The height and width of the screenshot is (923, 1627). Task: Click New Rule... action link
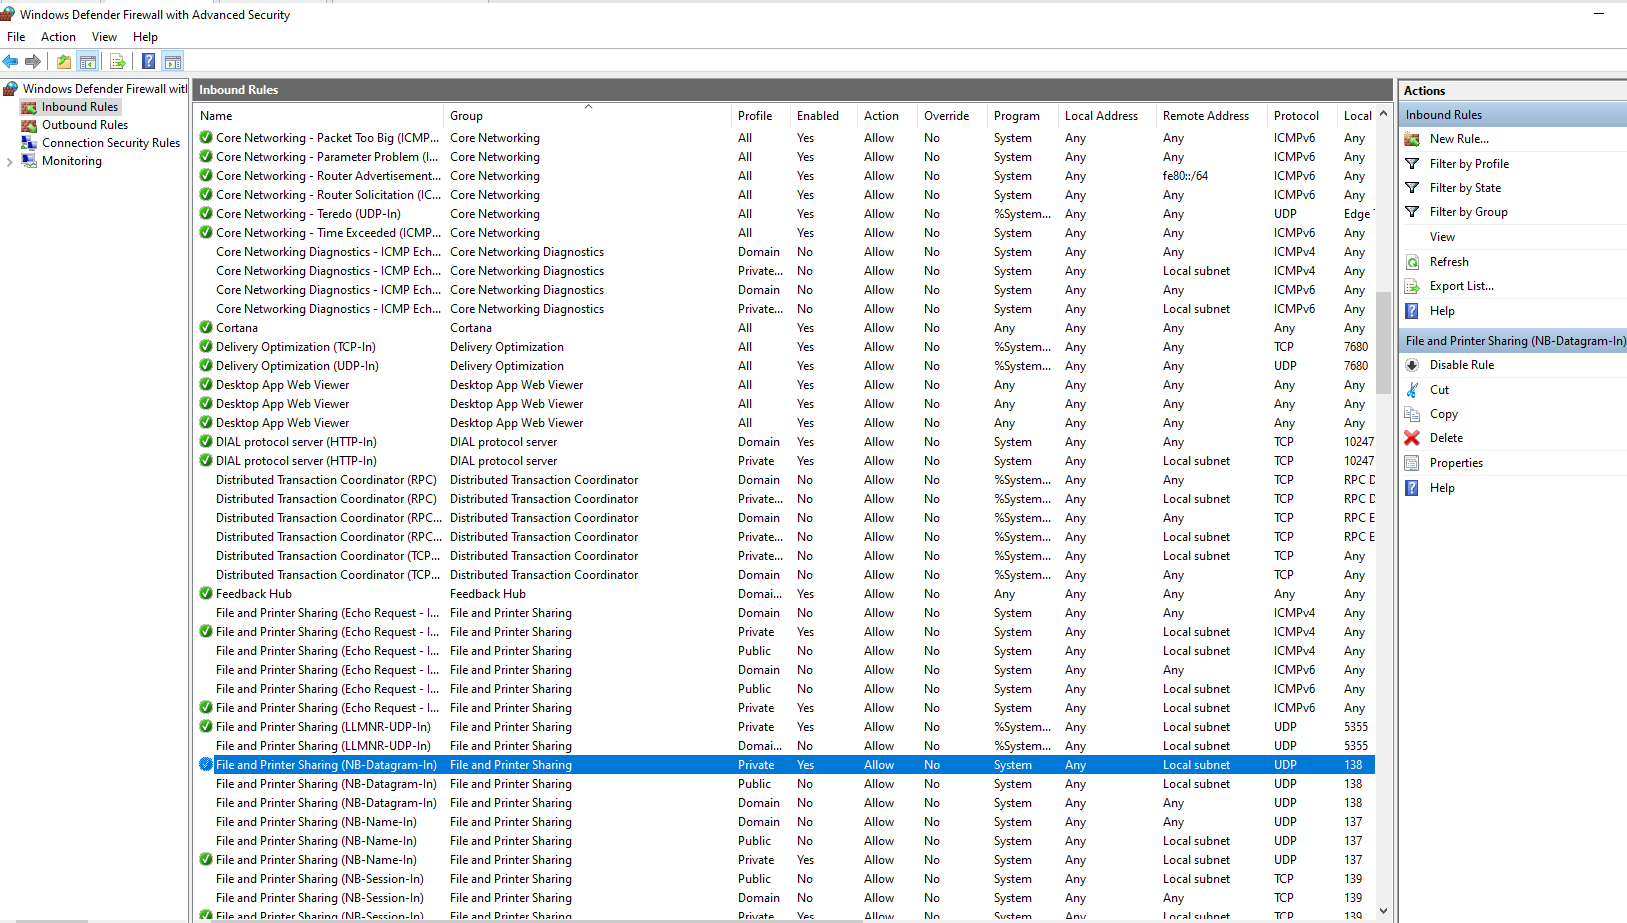tap(1459, 139)
